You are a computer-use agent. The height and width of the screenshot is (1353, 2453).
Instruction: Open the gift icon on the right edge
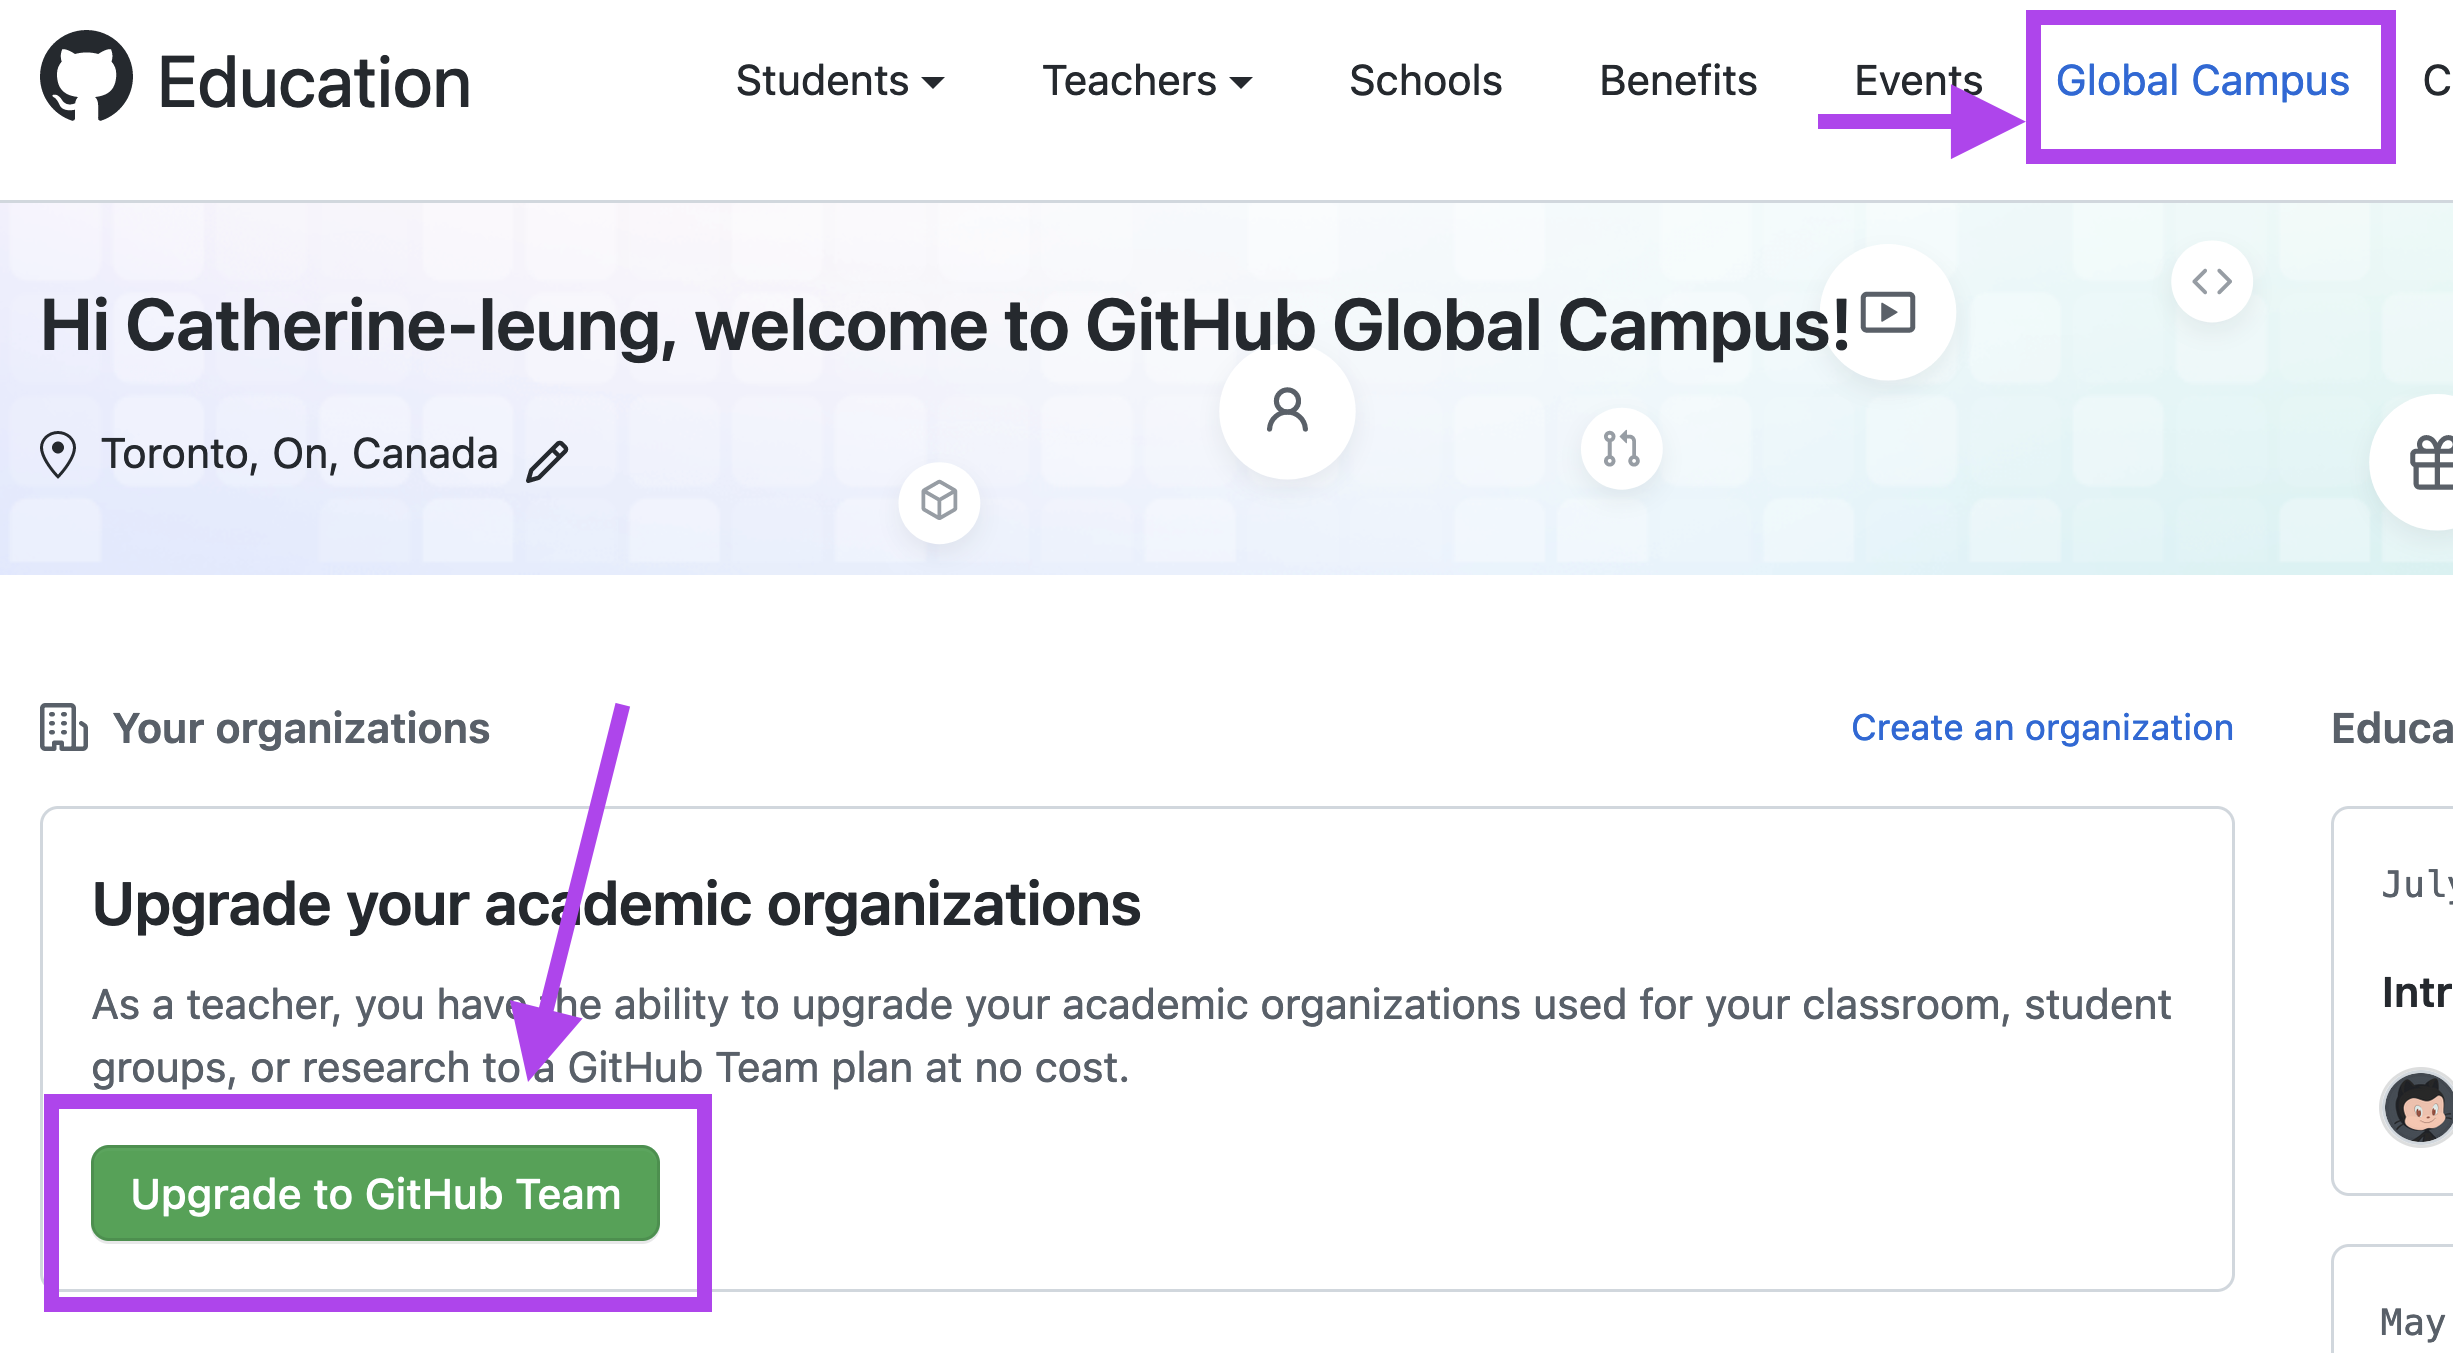coord(2435,461)
